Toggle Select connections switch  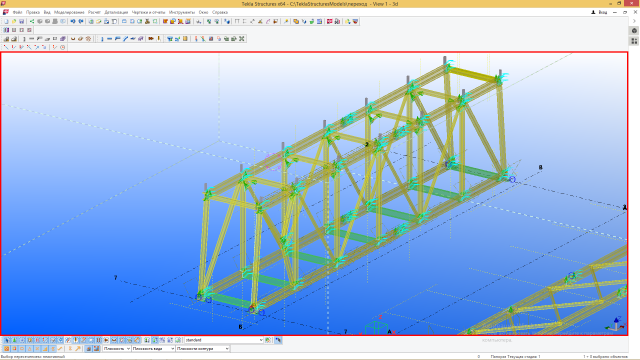[x=14, y=340]
